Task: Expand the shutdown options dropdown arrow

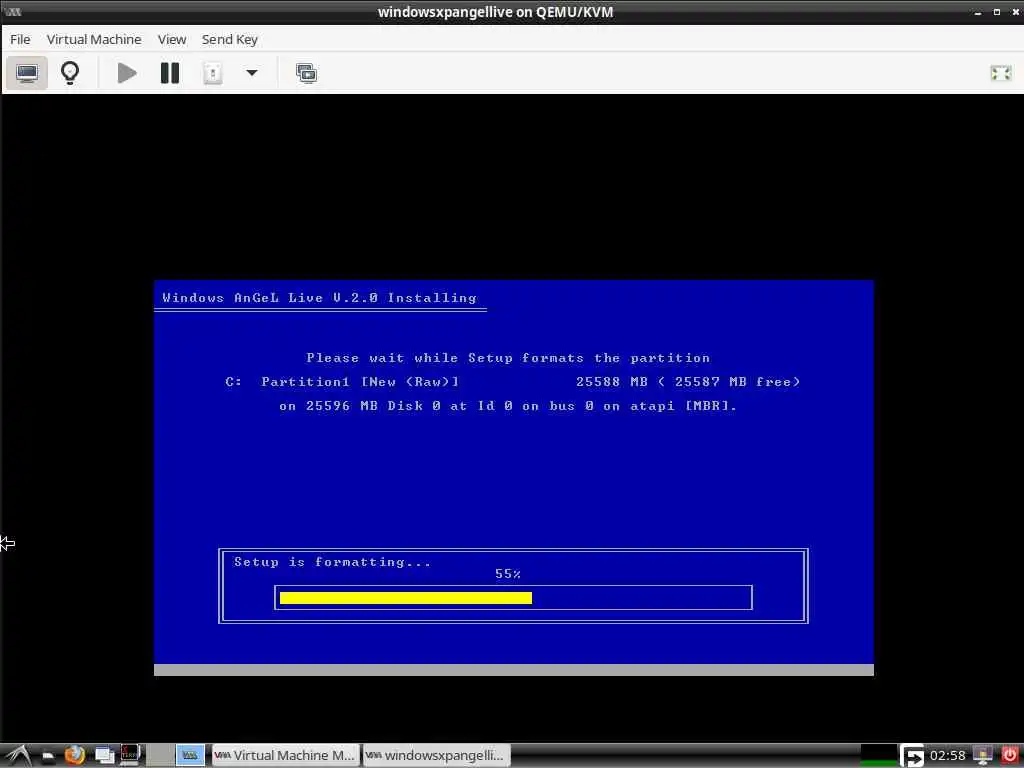Action: coord(251,73)
